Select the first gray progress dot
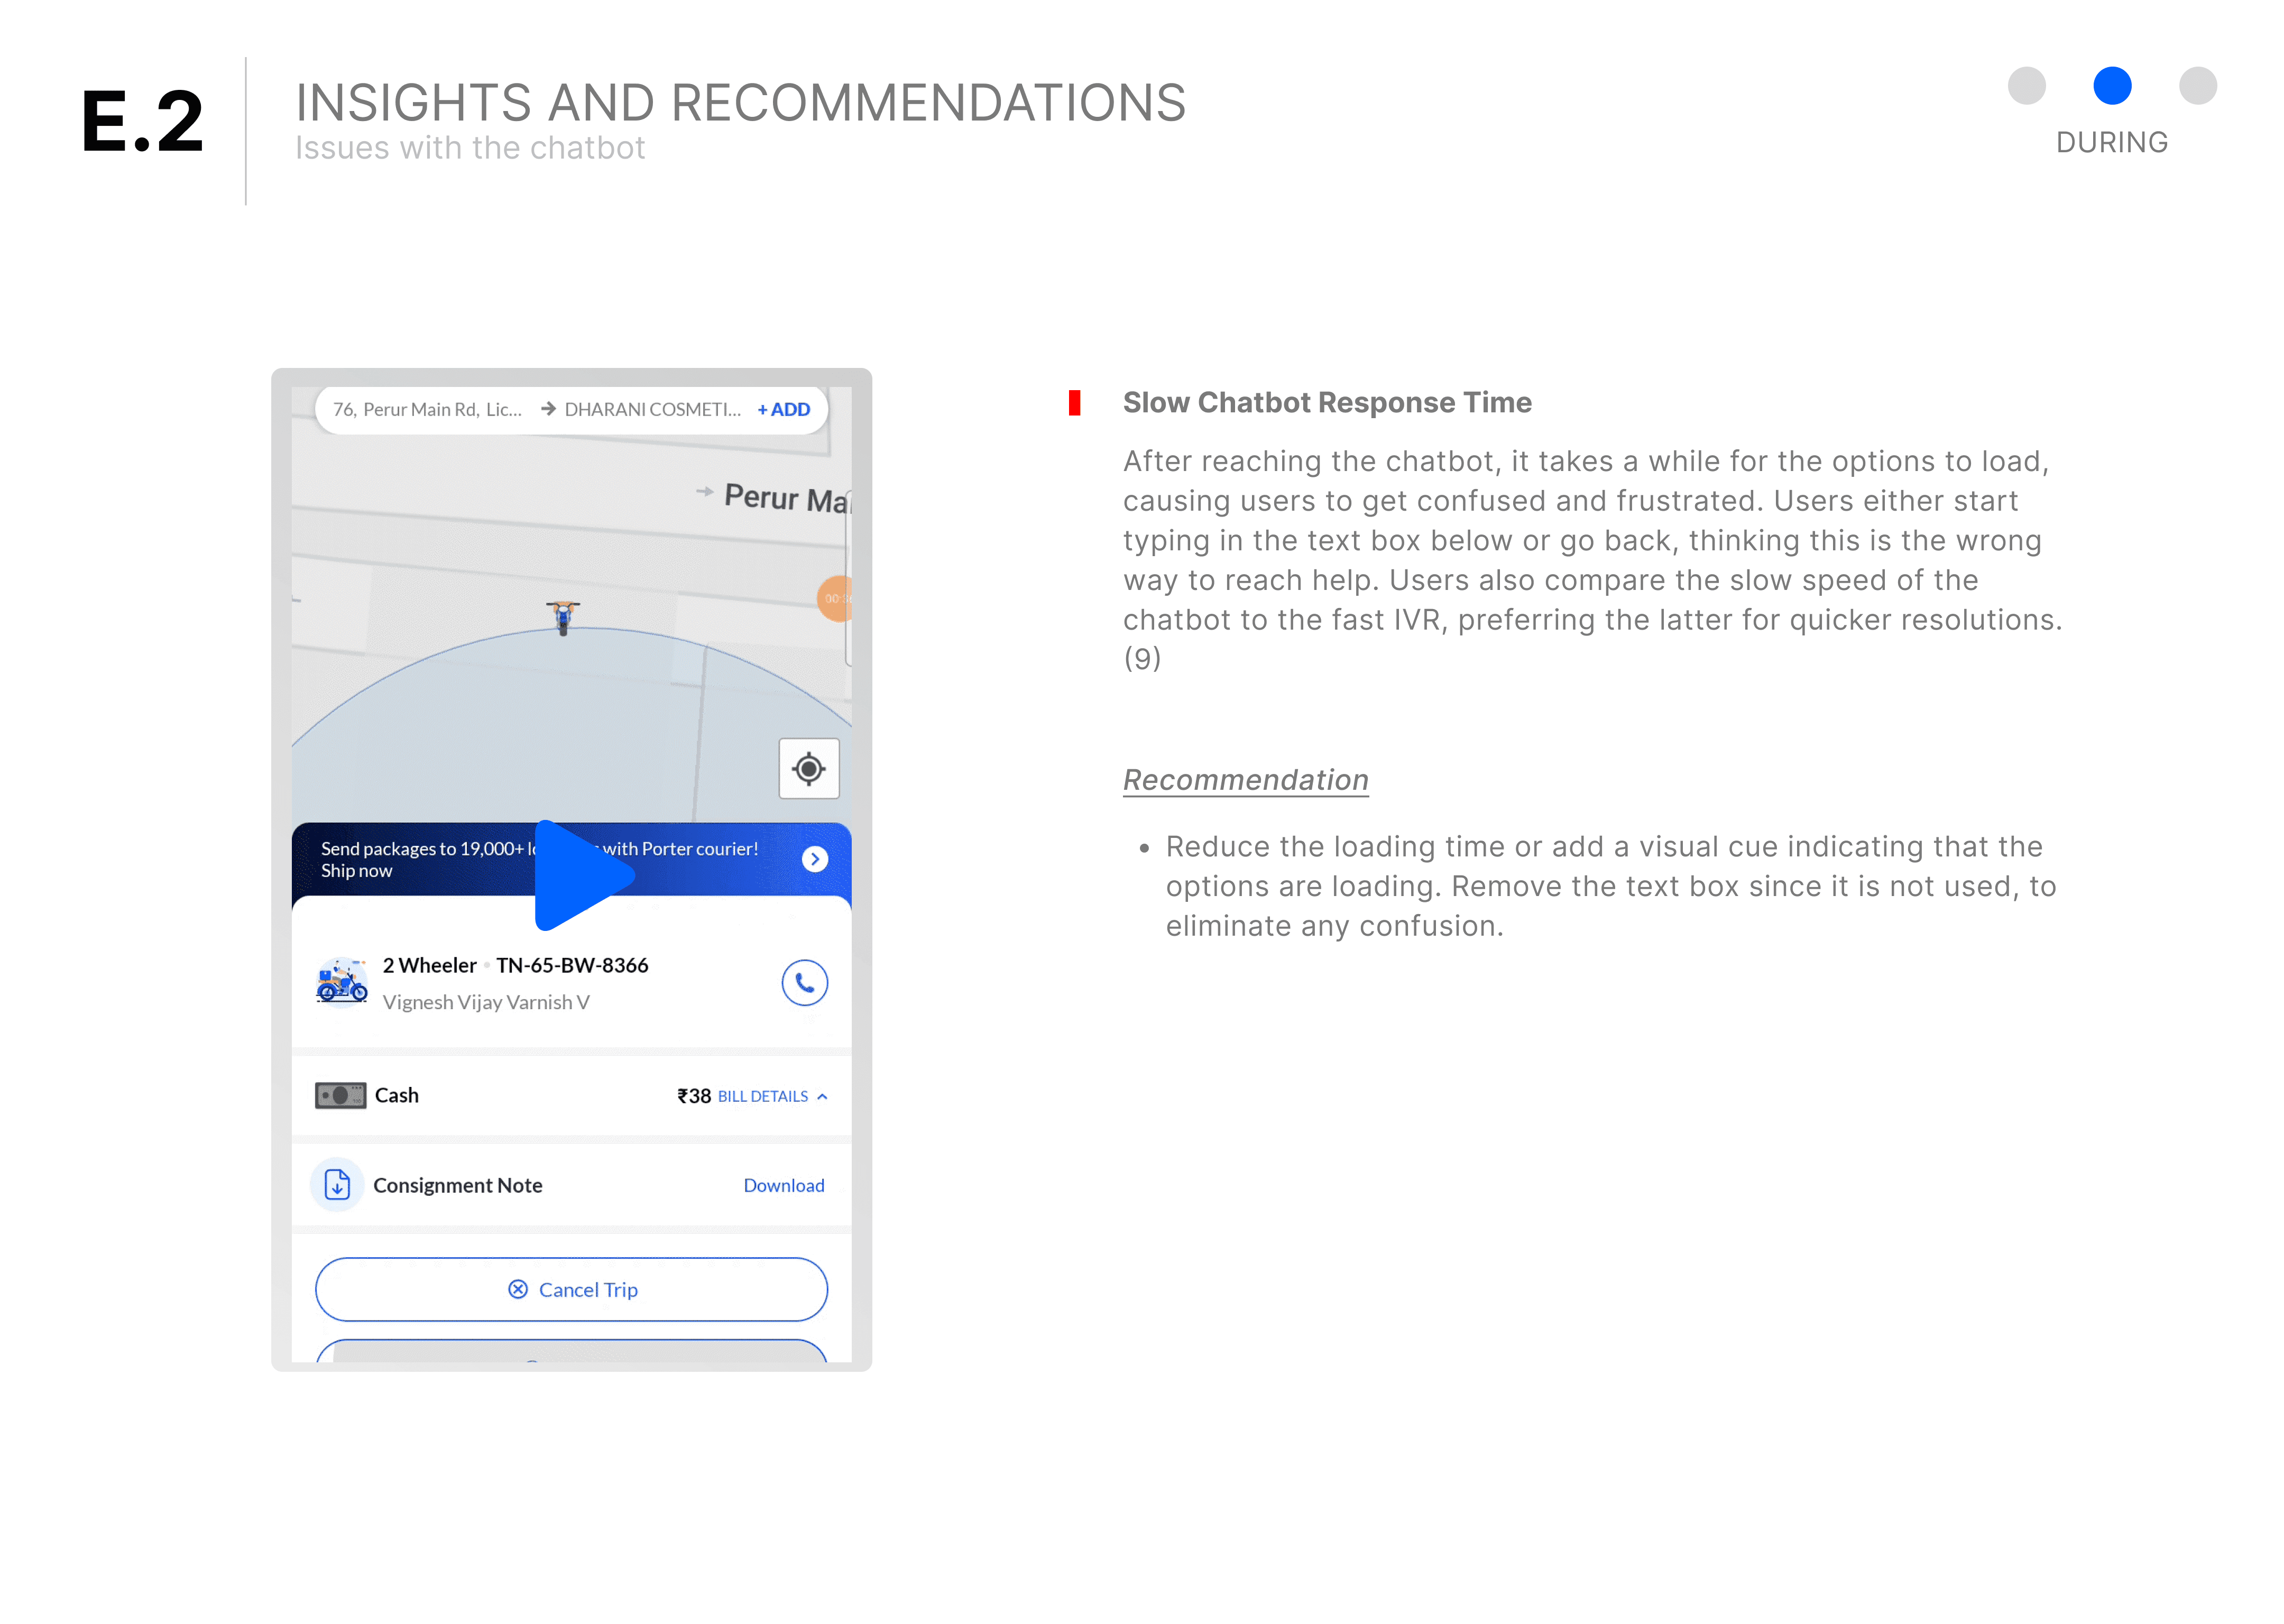 pyautogui.click(x=2026, y=86)
